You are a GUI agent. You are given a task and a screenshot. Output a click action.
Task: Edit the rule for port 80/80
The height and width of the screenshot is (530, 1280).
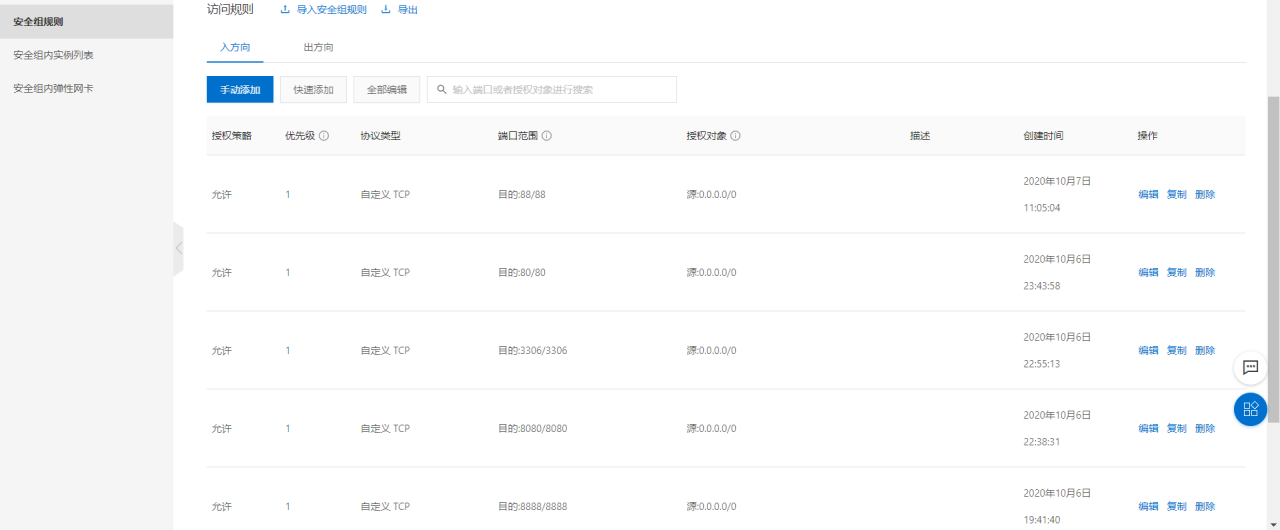point(1148,273)
